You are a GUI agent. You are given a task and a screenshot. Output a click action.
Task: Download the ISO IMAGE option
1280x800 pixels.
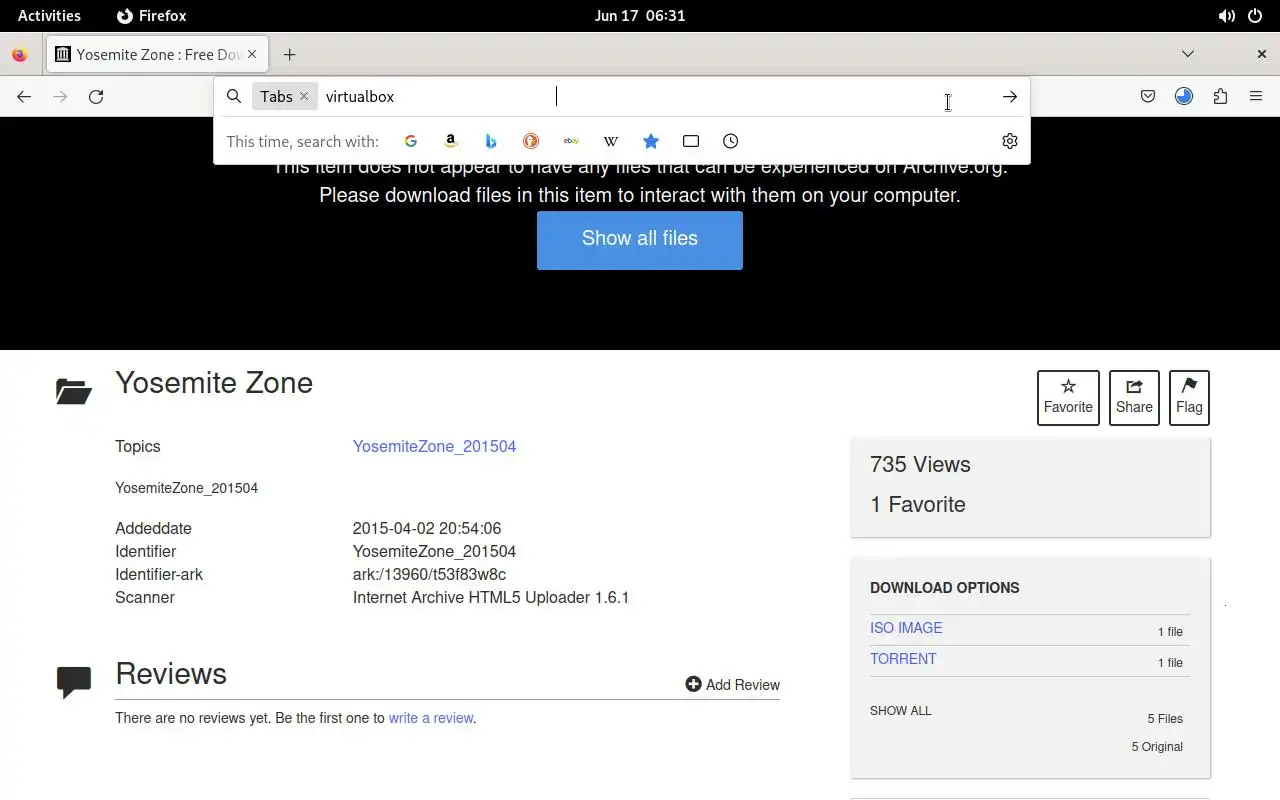[906, 628]
